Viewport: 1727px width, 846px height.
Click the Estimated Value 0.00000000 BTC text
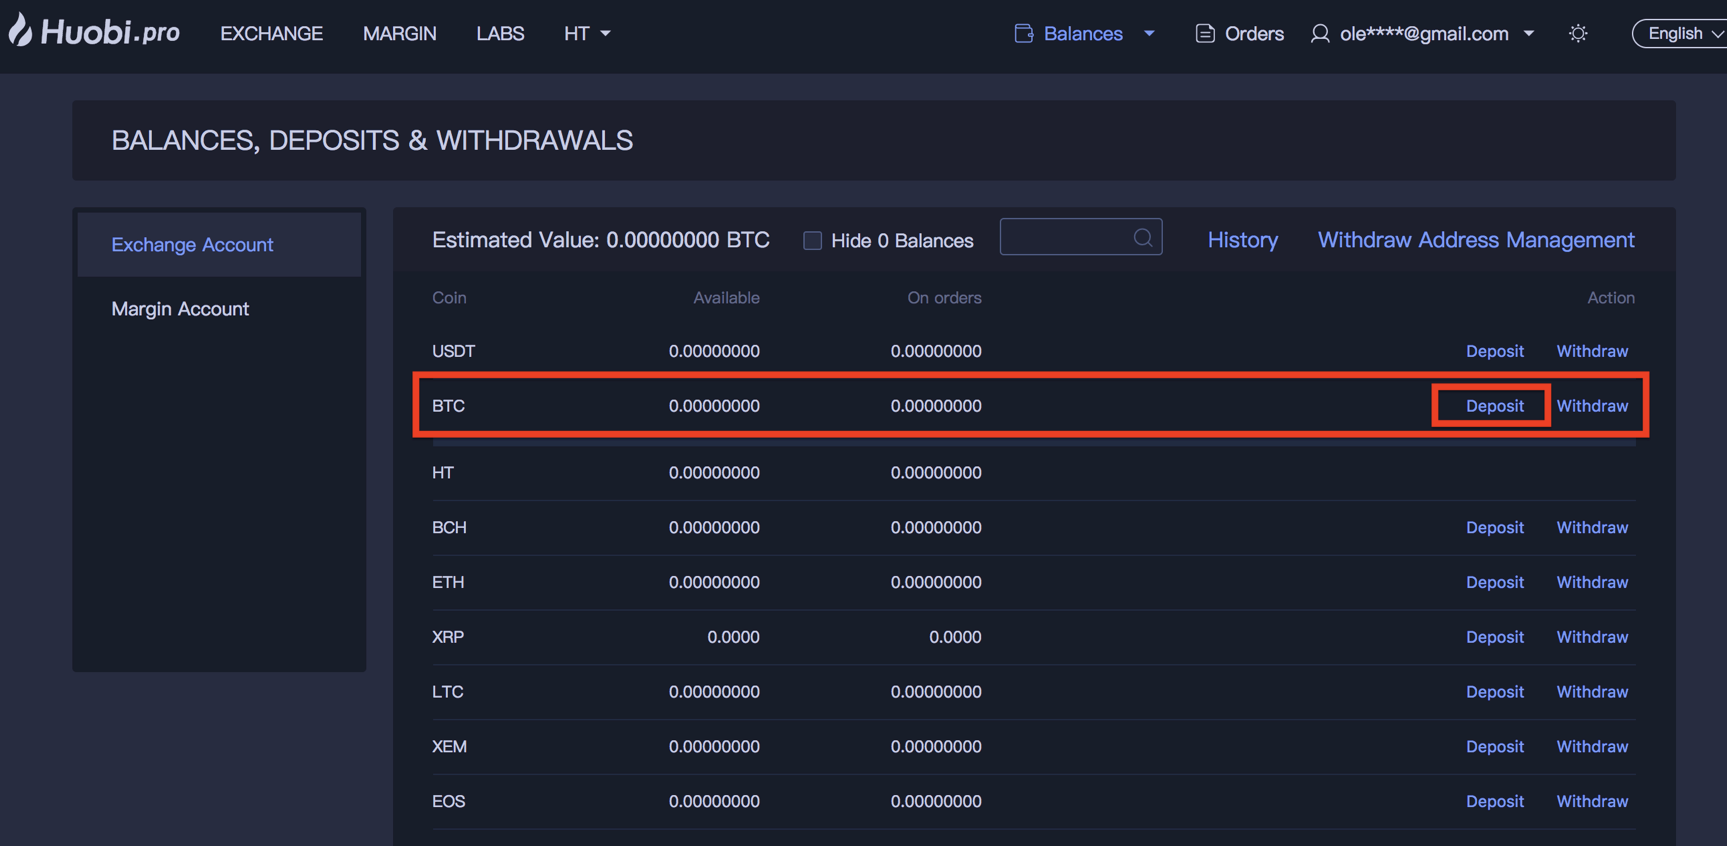(x=601, y=240)
